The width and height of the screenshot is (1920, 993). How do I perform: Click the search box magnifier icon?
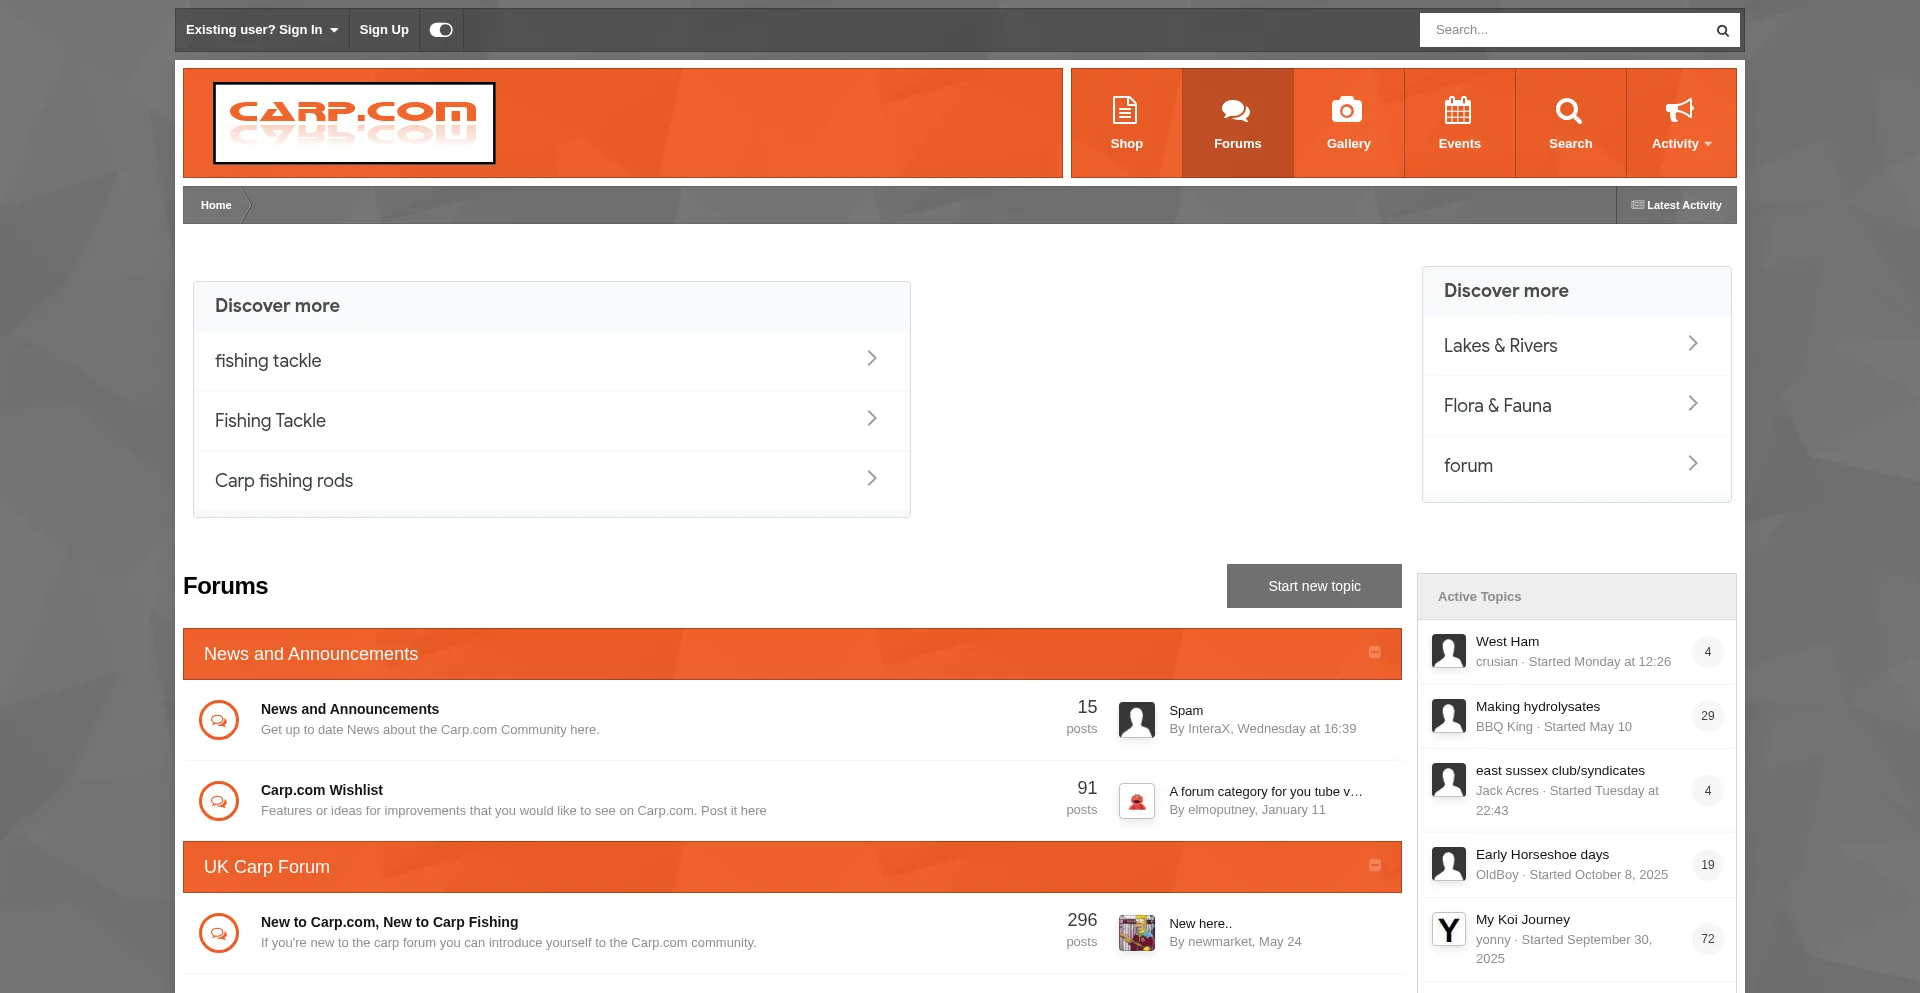1722,31
